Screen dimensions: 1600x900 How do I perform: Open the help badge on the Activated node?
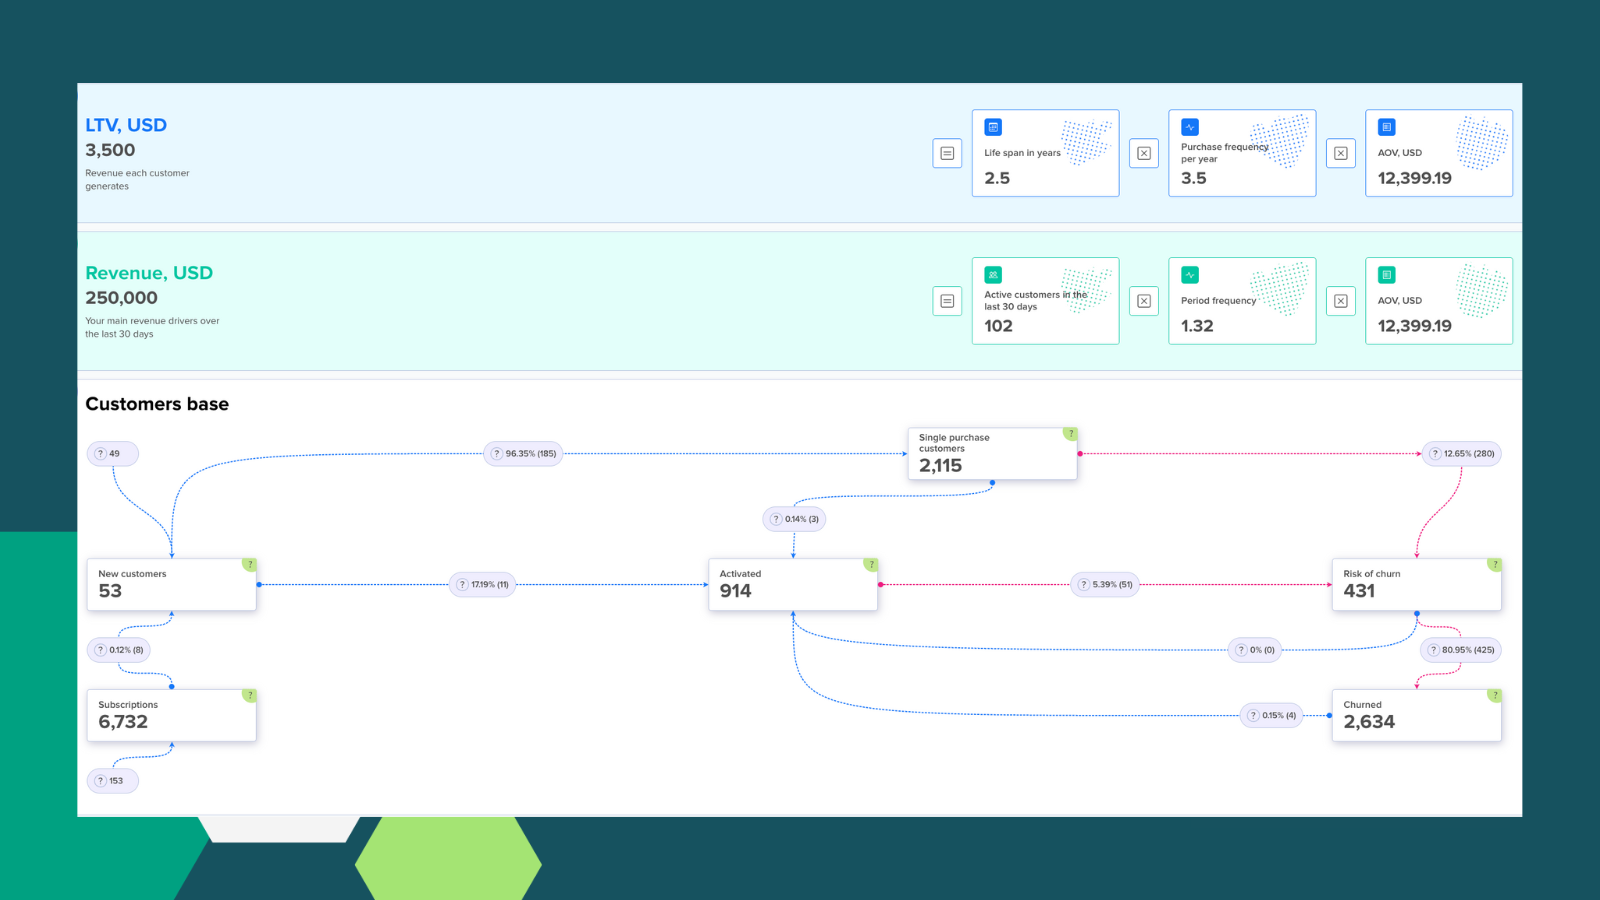870,564
